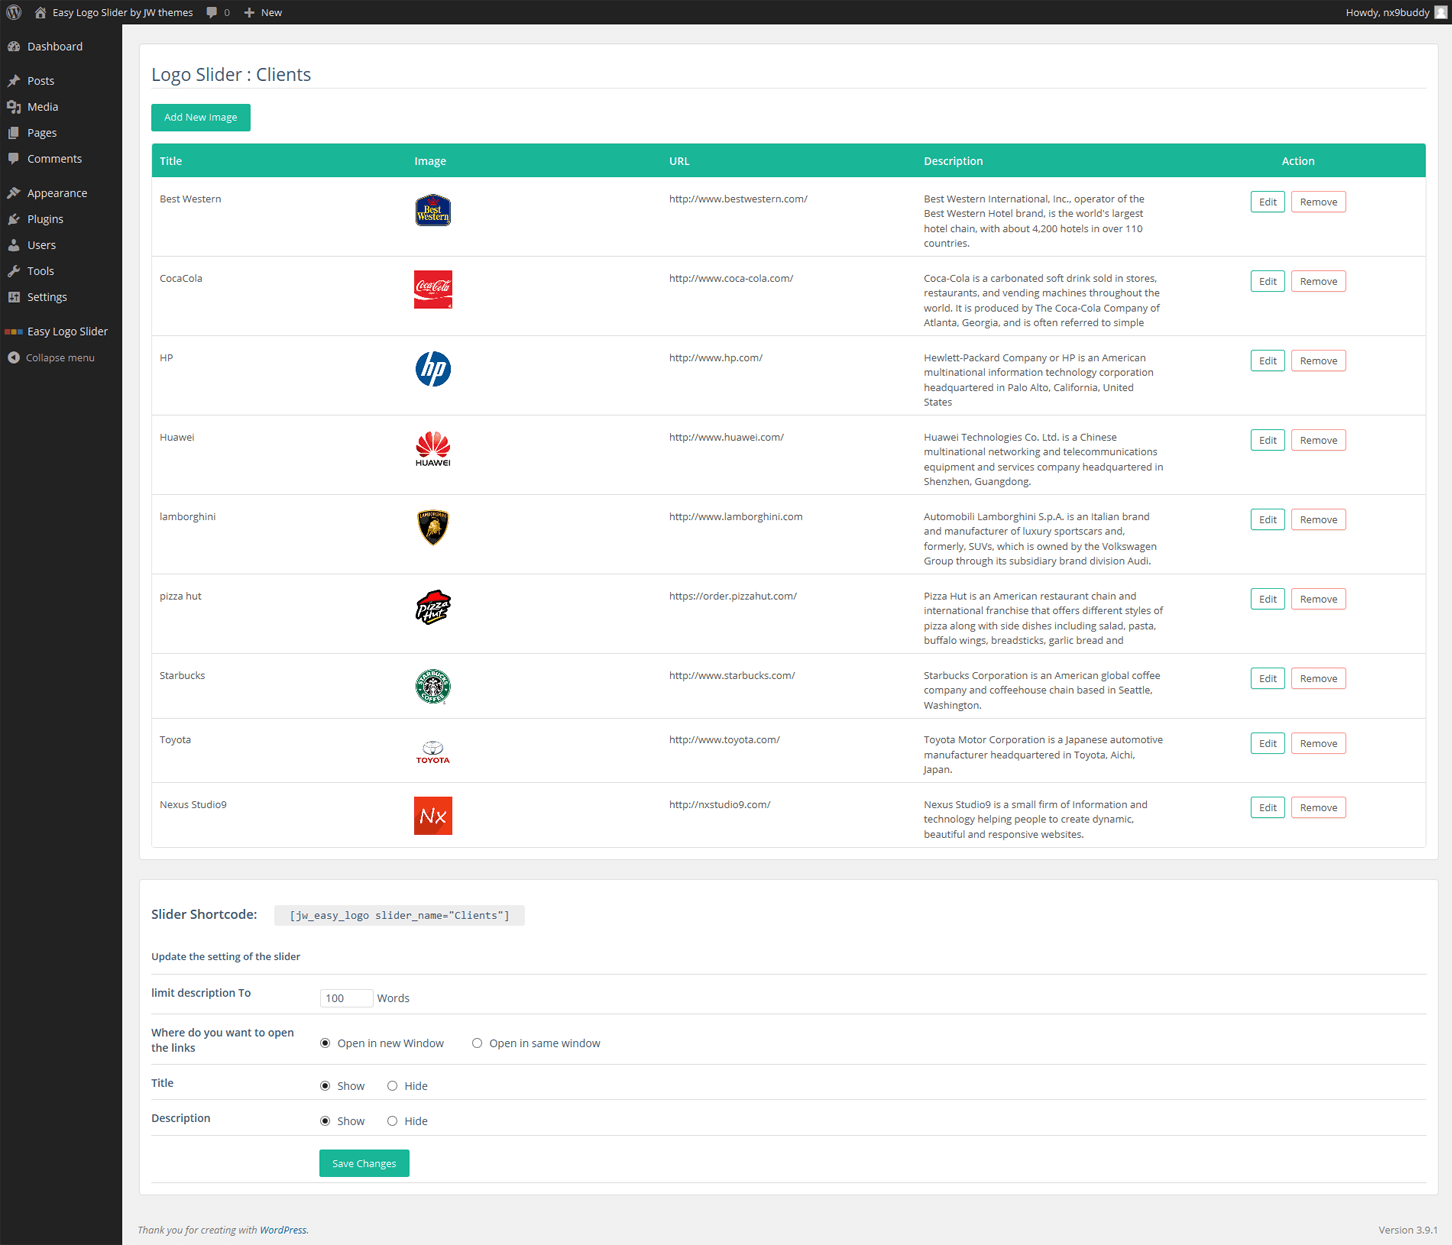
Task: Click the Collapse menu arrow icon
Action: point(14,357)
